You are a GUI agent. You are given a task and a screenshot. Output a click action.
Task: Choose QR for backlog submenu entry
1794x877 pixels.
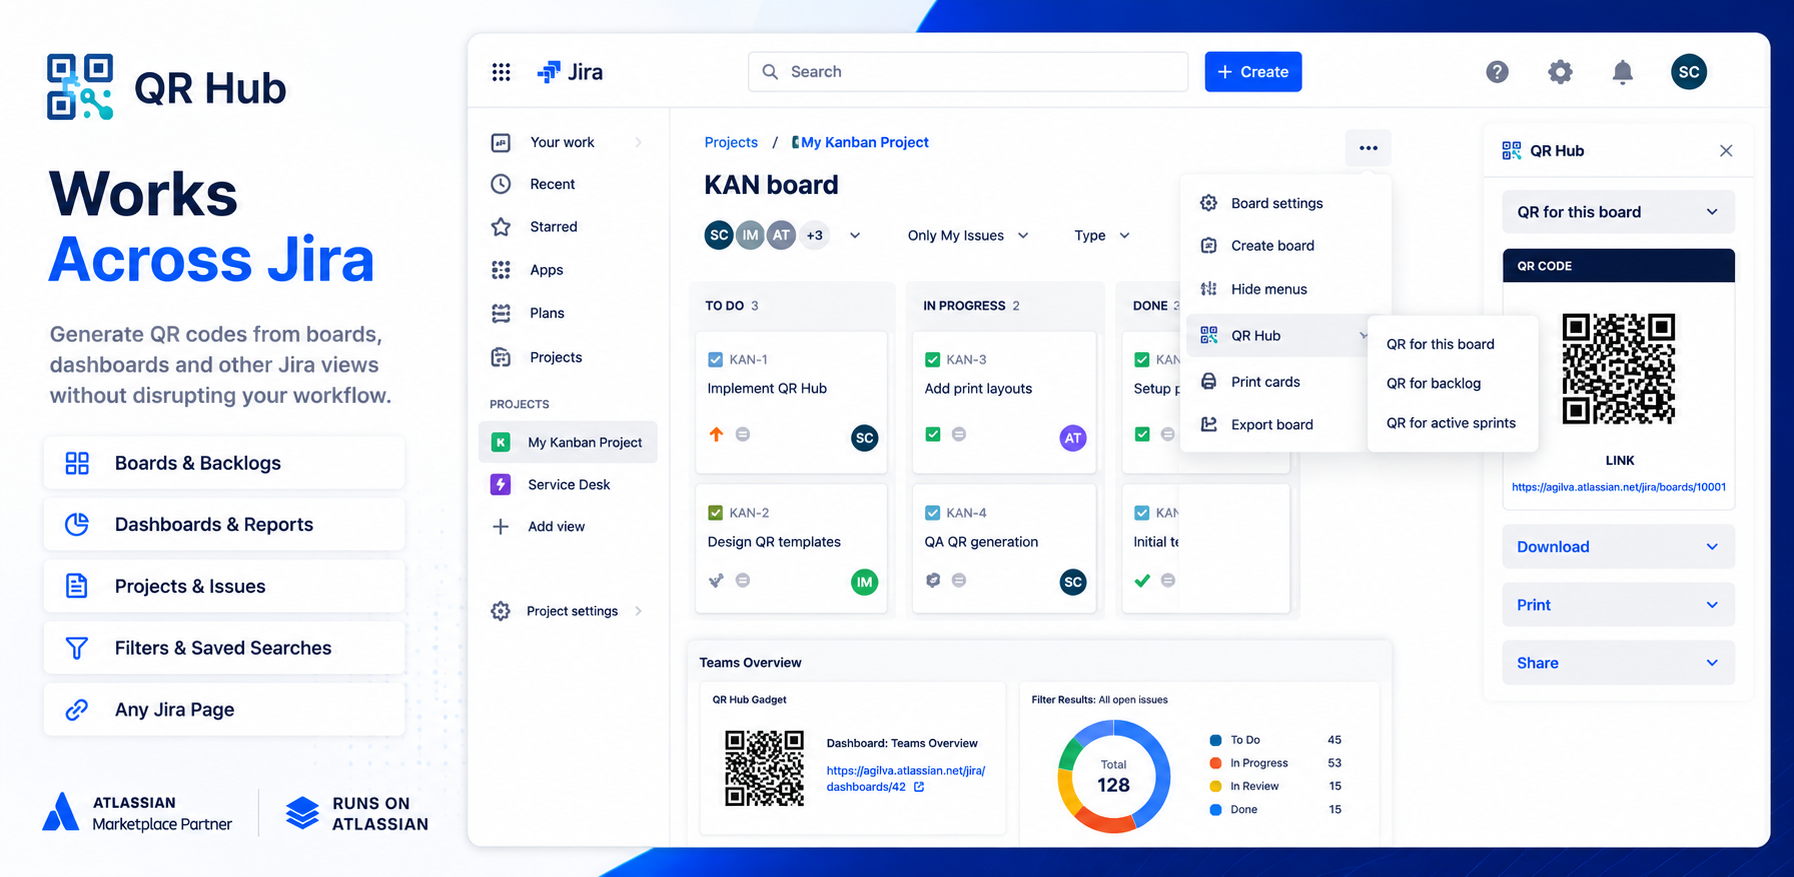tap(1433, 384)
